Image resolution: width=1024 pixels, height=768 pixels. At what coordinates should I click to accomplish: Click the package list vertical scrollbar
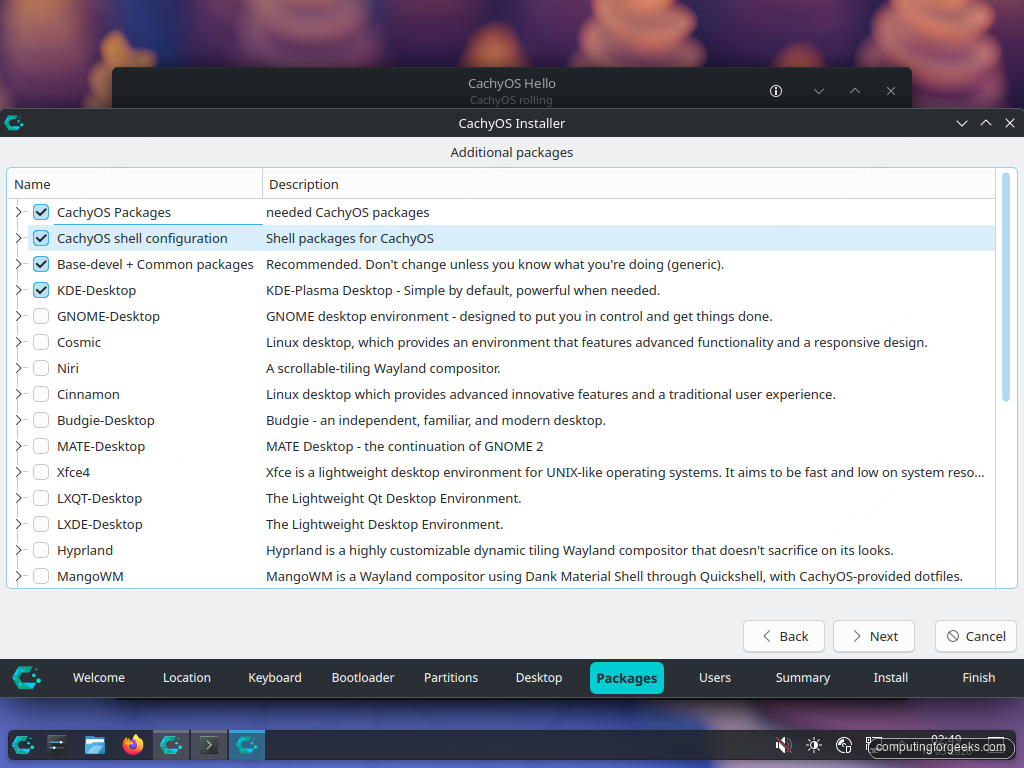coord(1006,286)
